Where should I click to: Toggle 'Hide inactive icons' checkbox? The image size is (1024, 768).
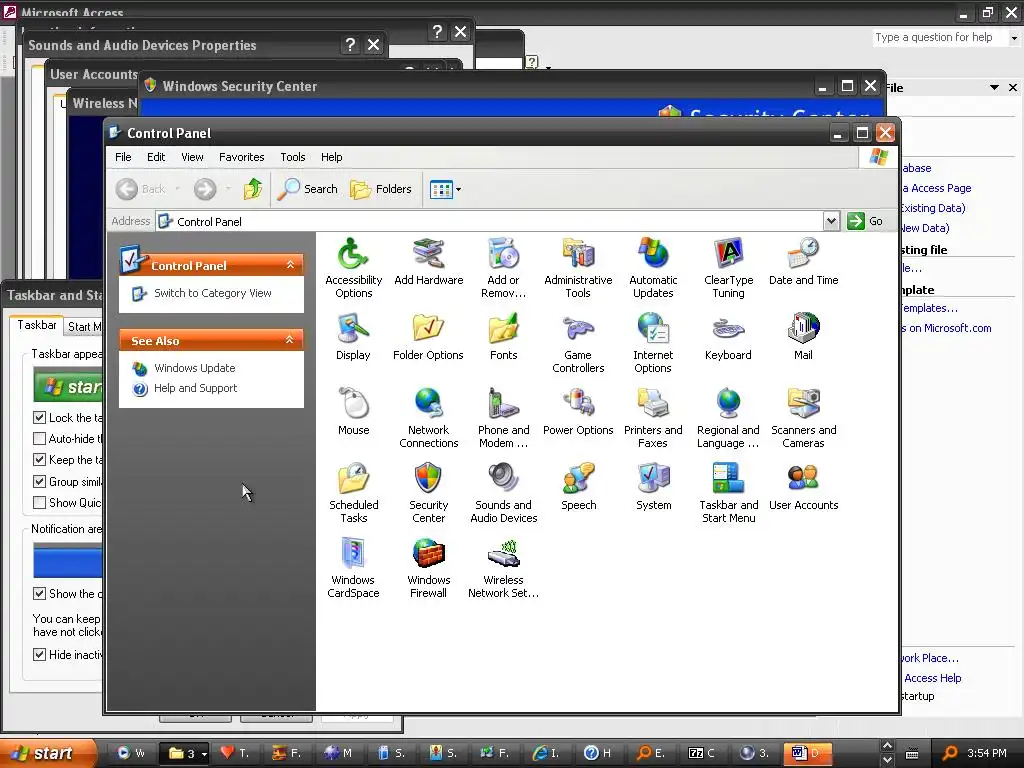39,654
